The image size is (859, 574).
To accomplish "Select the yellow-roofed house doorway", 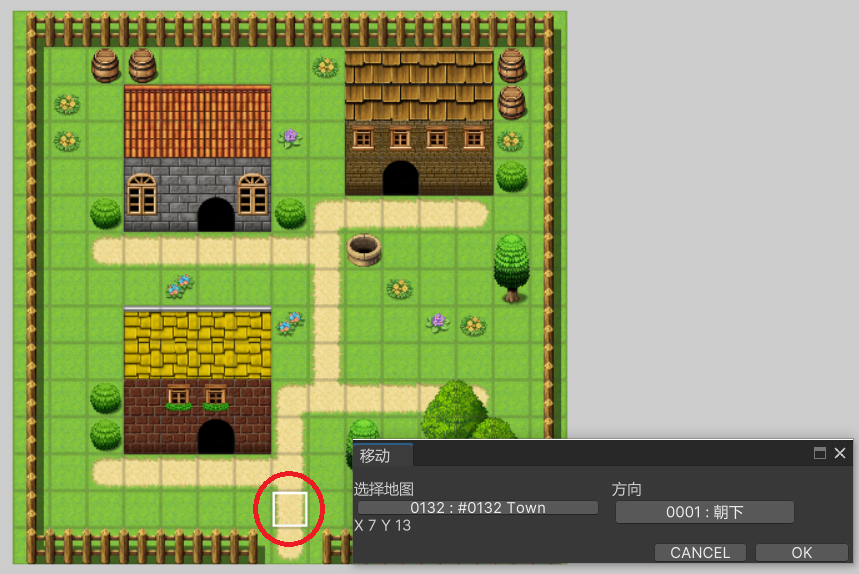I will (216, 436).
